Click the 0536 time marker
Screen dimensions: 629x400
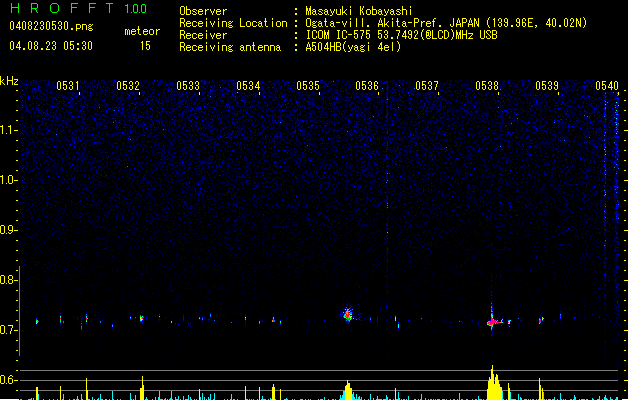(367, 86)
